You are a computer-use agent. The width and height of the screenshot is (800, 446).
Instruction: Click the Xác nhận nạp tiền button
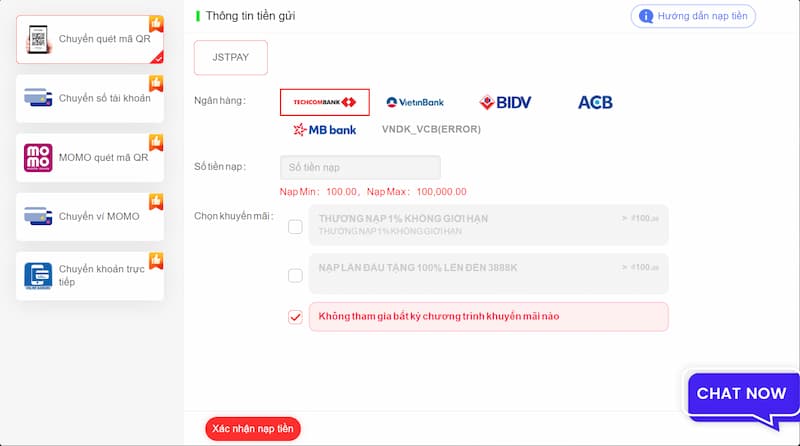click(253, 429)
